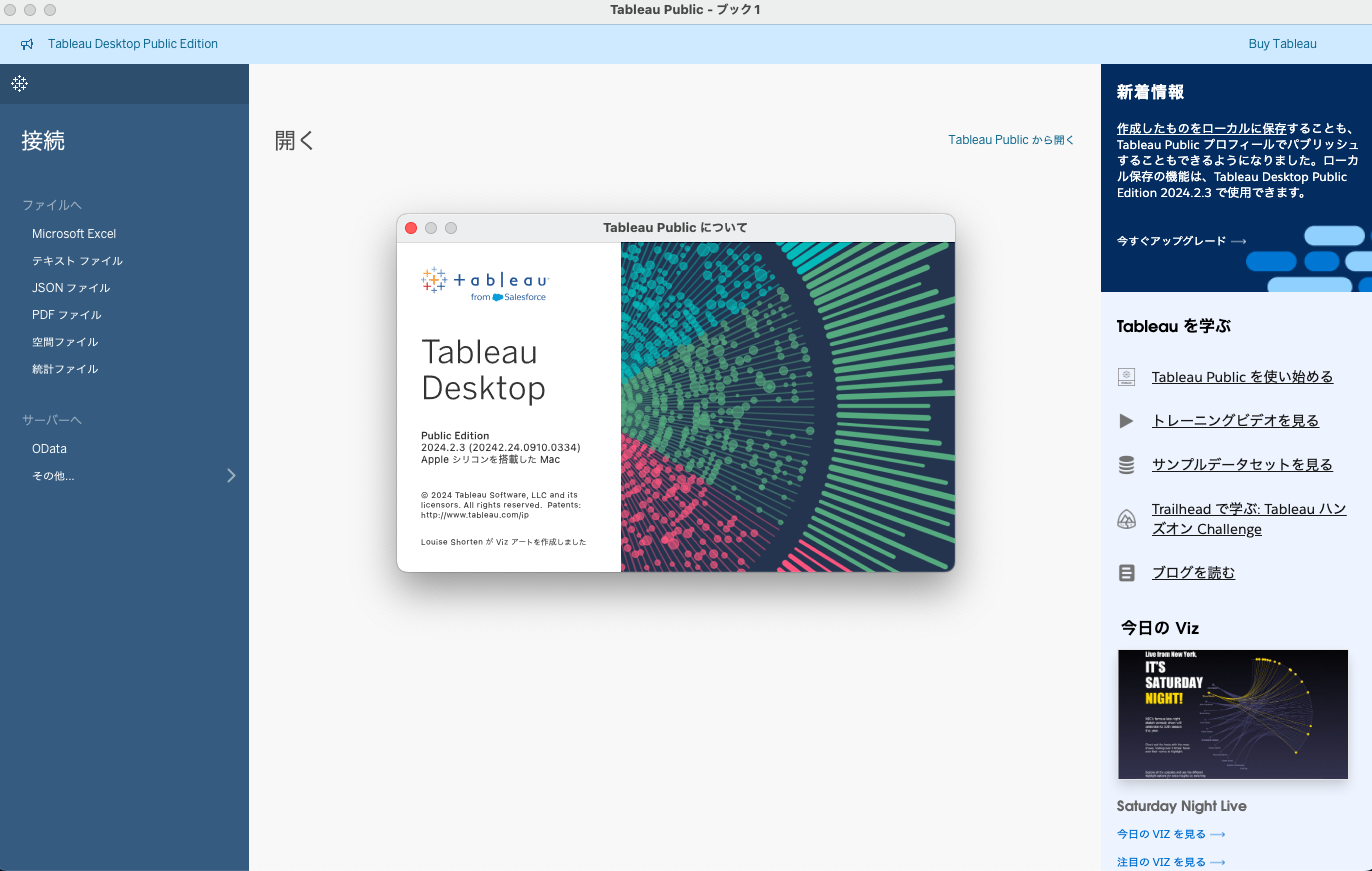The image size is (1372, 871).
Task: Click 注目の VIZ を見る link
Action: tap(1171, 862)
